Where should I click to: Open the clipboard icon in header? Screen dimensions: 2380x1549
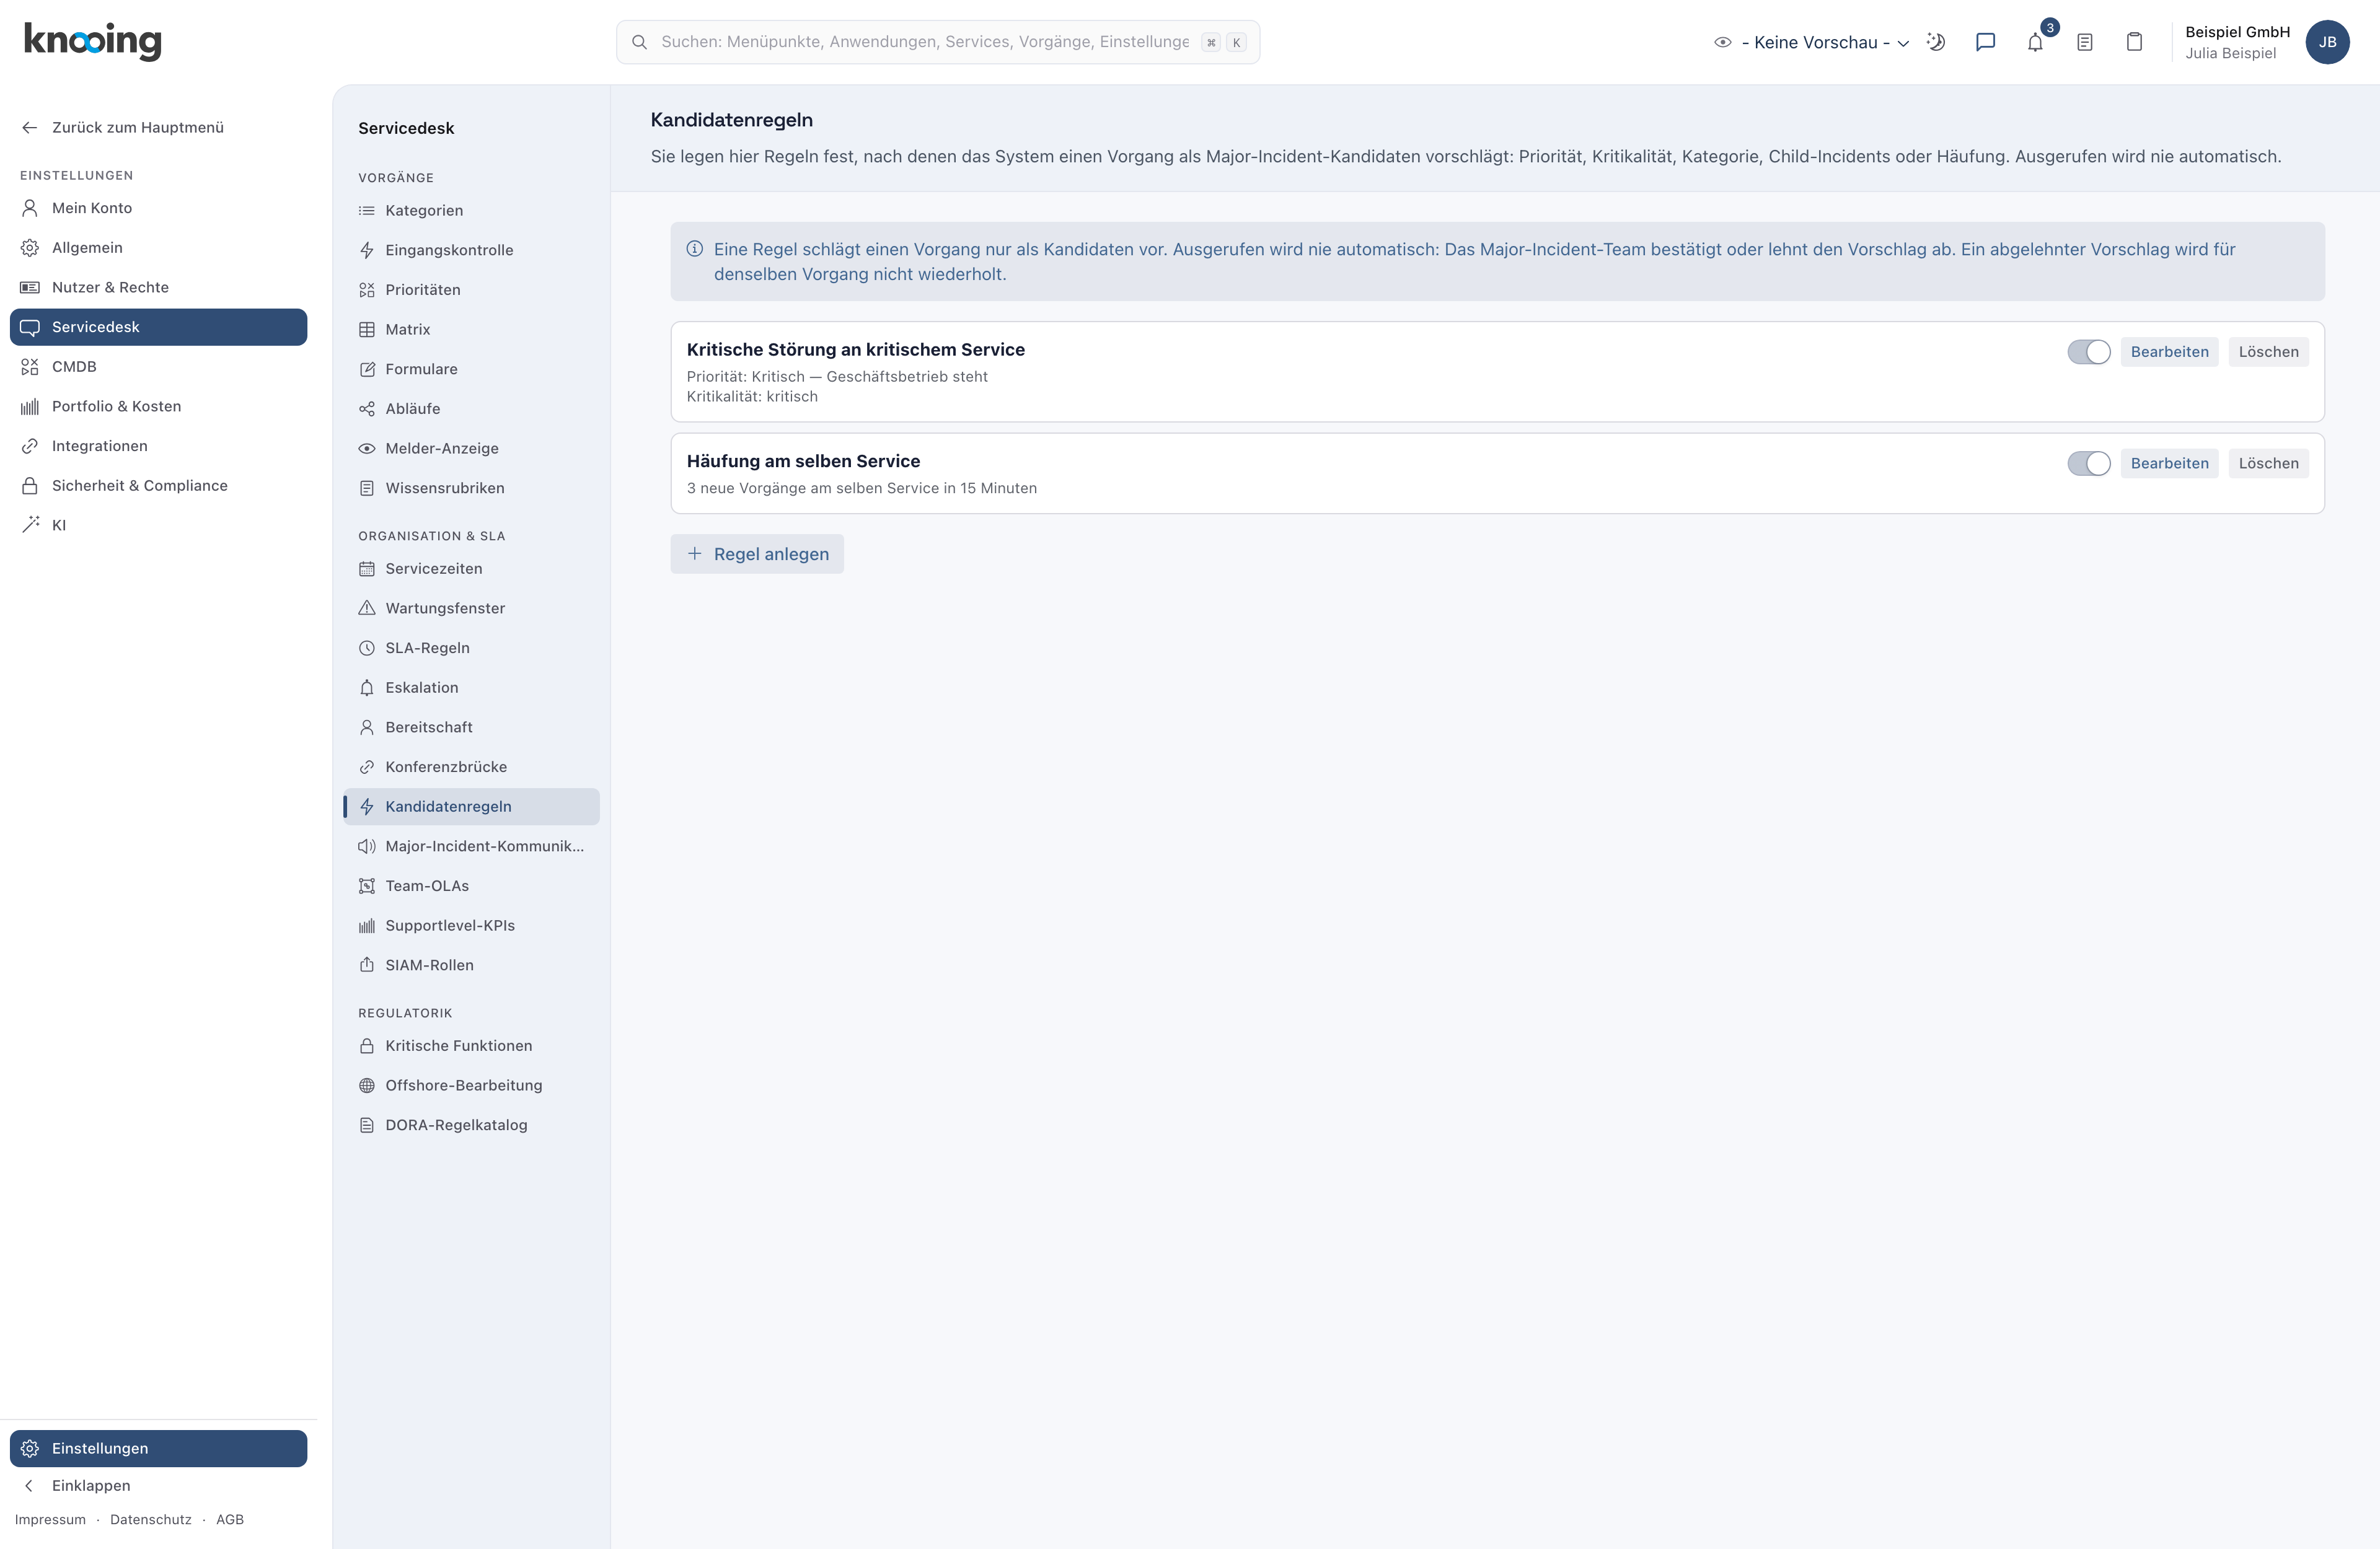pos(2134,42)
